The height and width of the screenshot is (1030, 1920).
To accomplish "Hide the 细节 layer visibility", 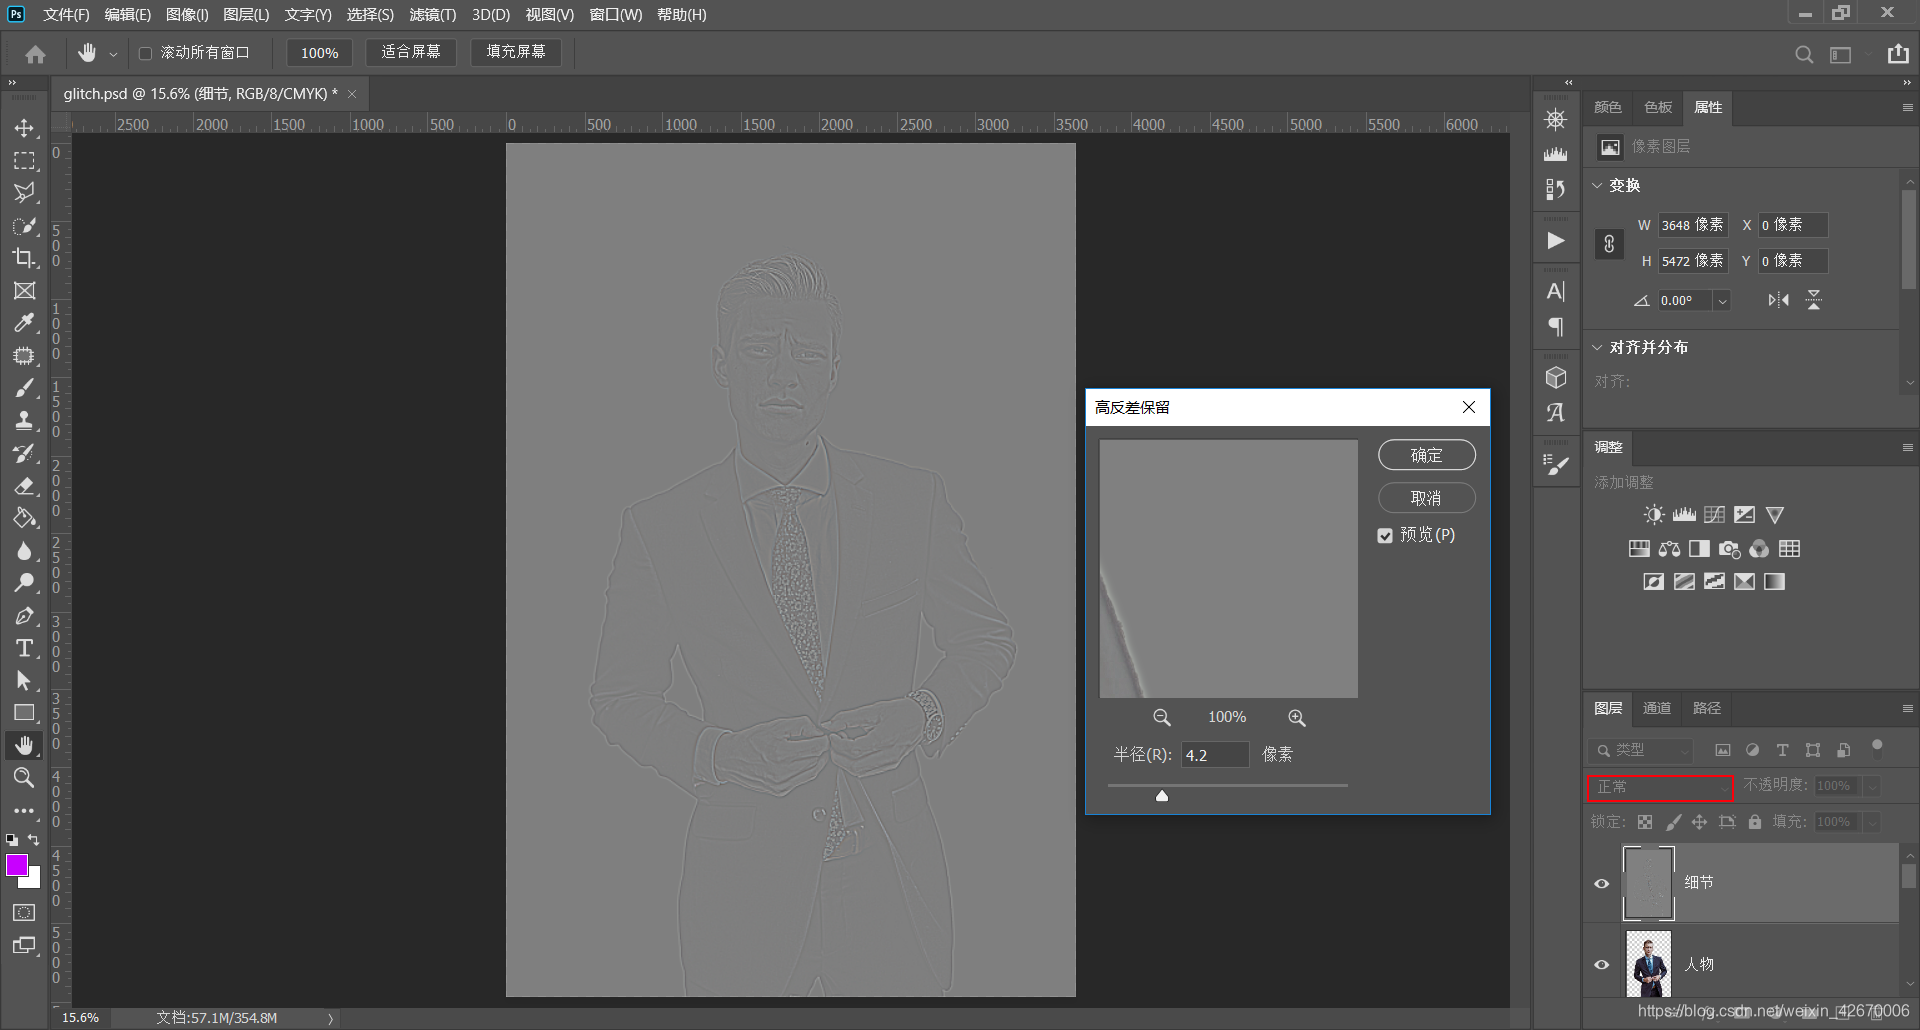I will tap(1601, 883).
